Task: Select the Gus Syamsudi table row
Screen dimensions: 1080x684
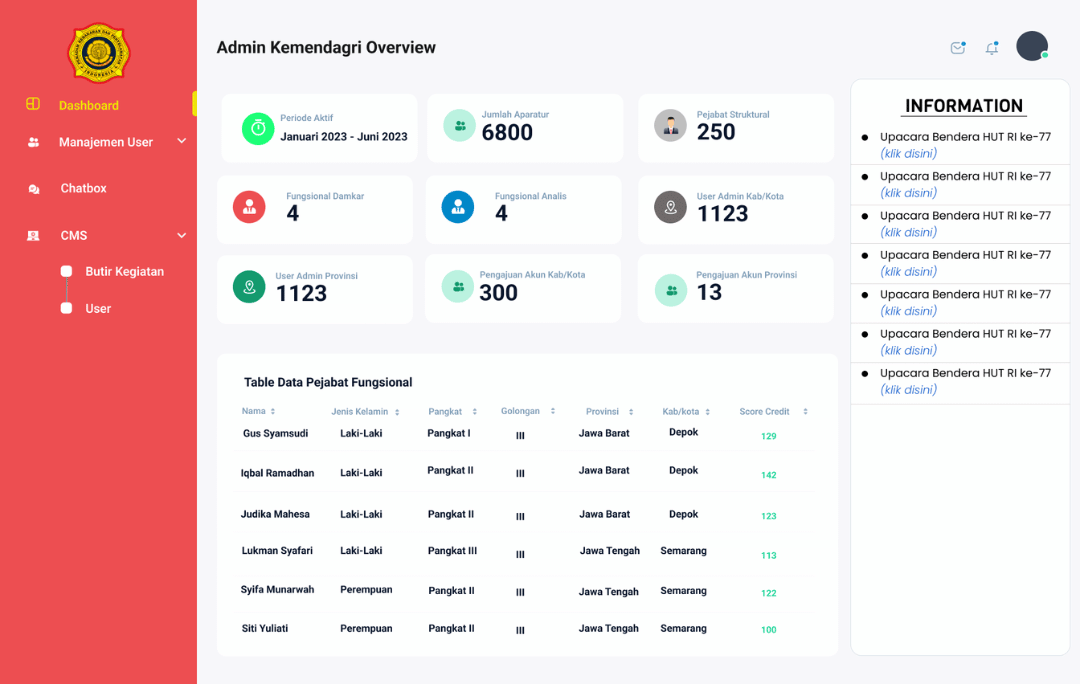Action: point(275,434)
